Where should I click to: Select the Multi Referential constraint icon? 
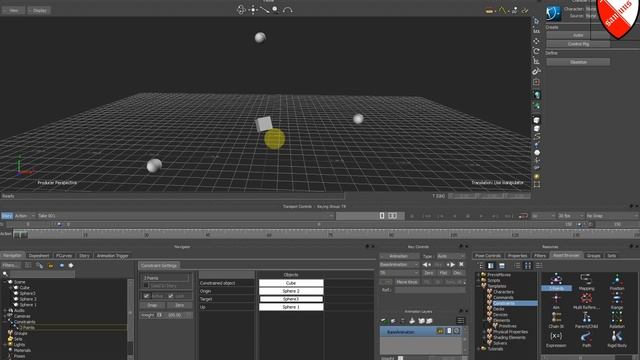coord(586,298)
